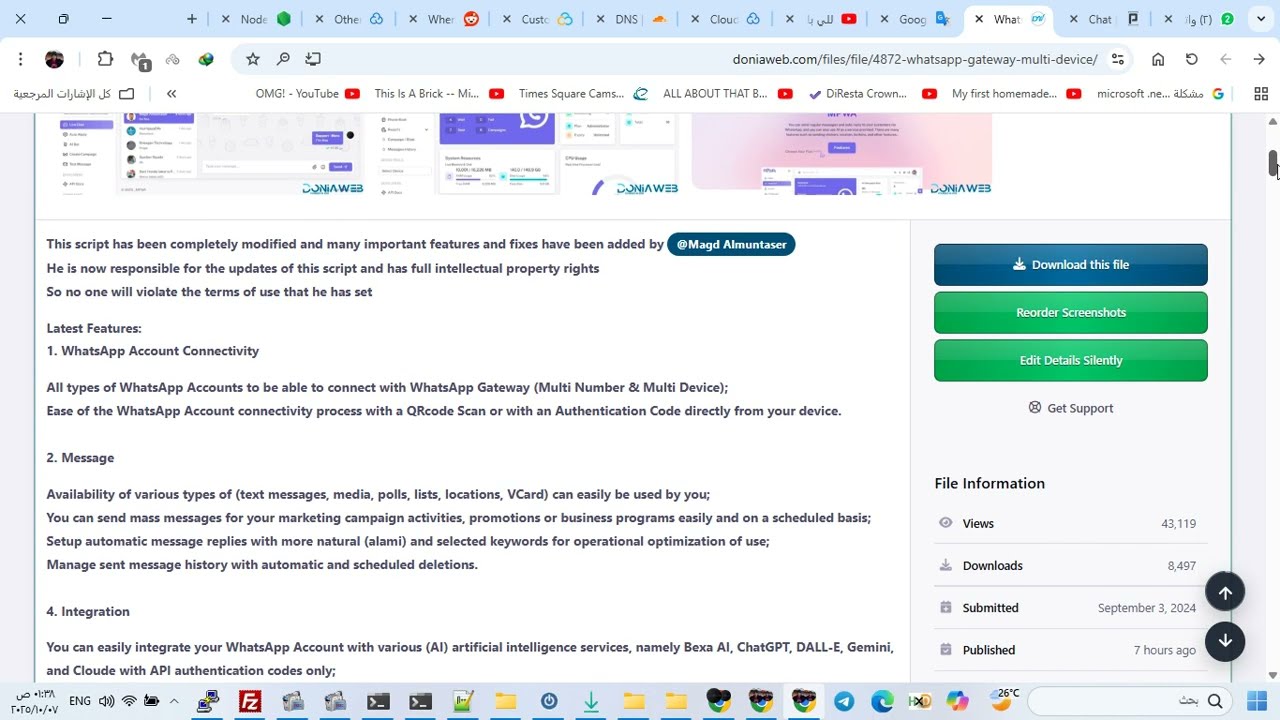This screenshot has height=720, width=1280.
Task: Open the @Magd Almuntaser profile mention
Action: 731,244
